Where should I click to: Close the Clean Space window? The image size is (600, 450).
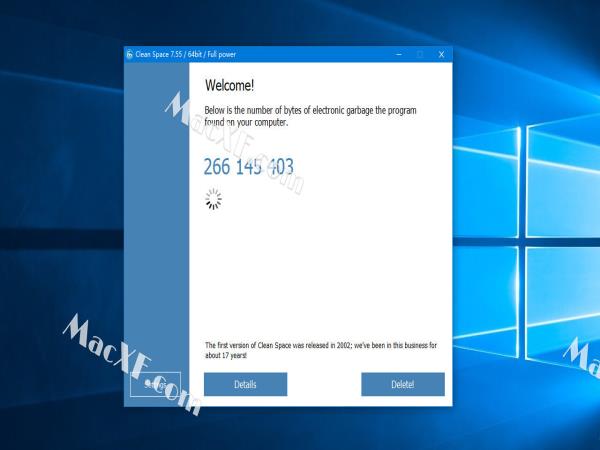point(441,54)
